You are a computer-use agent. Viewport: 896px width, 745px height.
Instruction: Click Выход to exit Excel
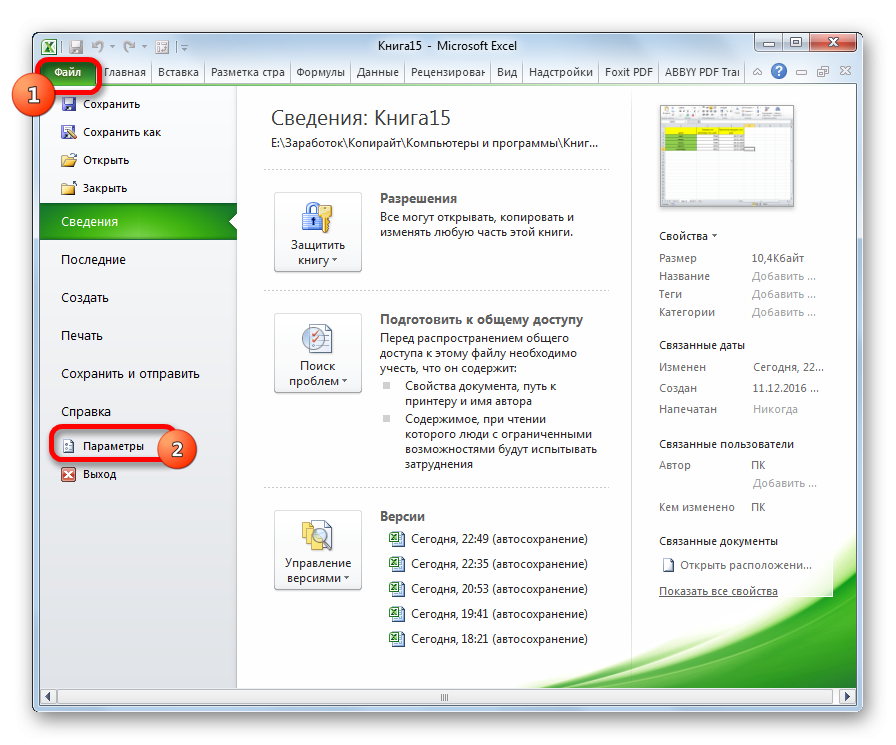[89, 474]
